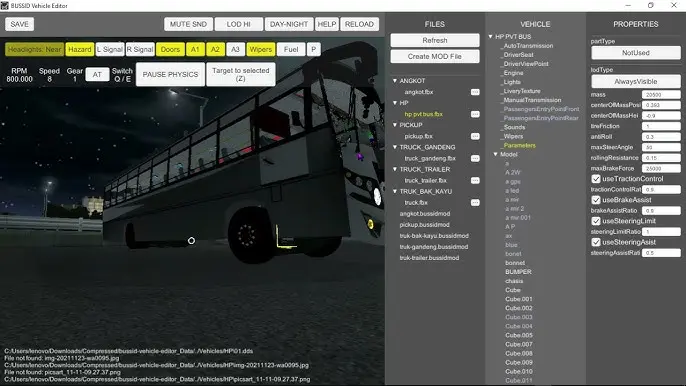Toggle R Signal
686x386 pixels.
(140, 49)
